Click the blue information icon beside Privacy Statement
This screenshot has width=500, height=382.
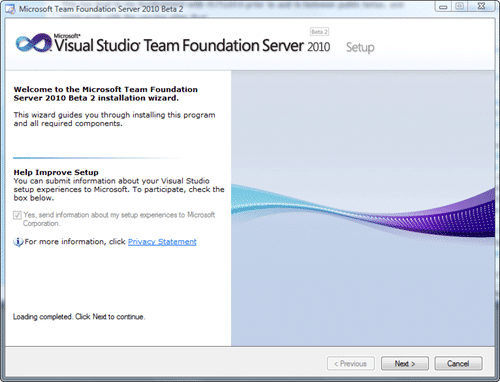pos(18,242)
